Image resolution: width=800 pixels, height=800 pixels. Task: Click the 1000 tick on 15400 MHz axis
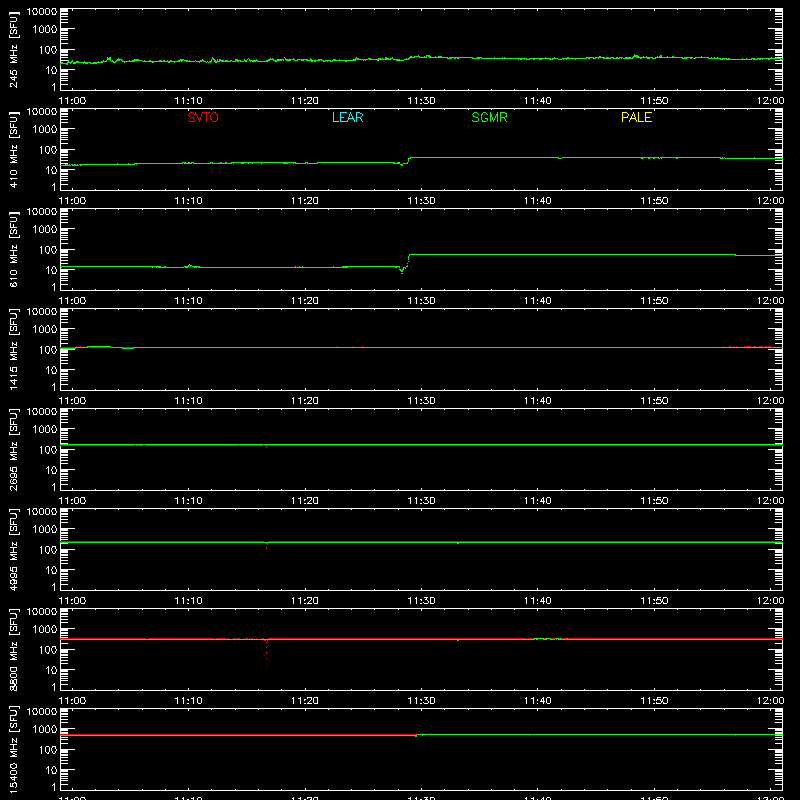pyautogui.click(x=45, y=730)
